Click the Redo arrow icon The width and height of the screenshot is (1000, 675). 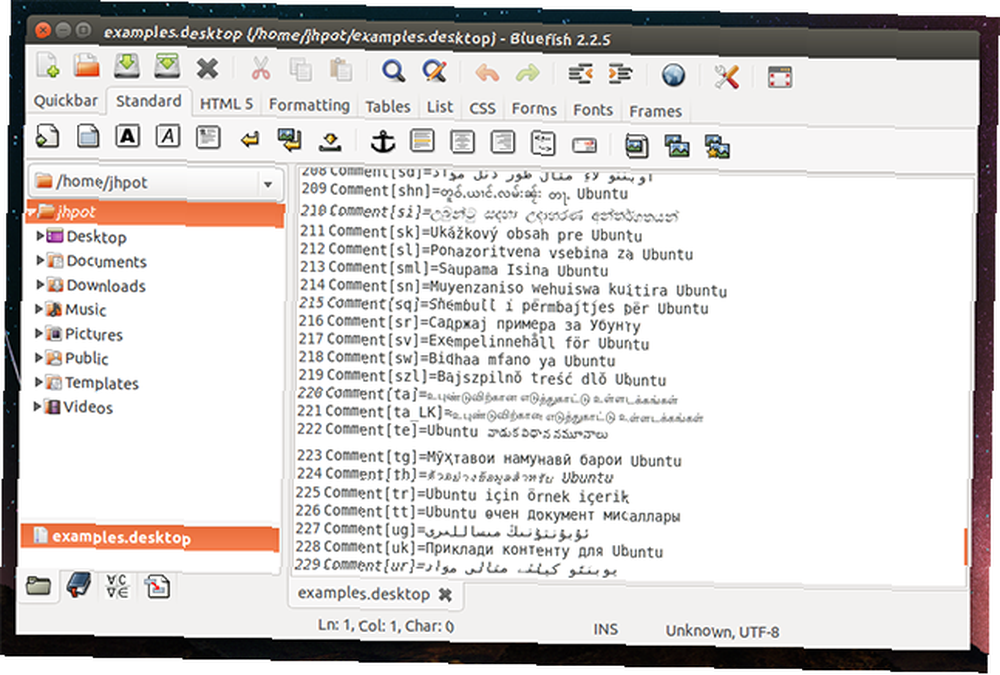pos(527,74)
